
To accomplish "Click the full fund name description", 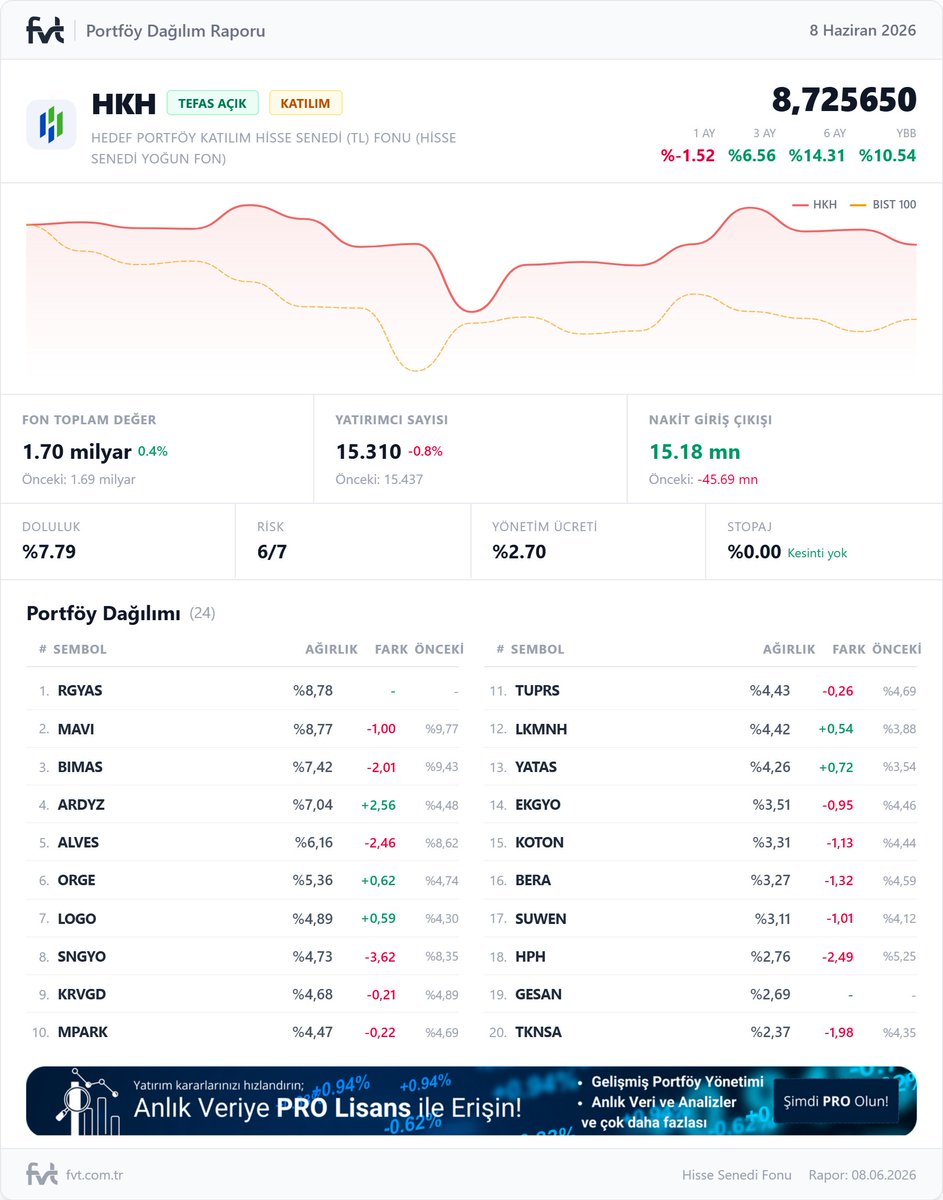I will coord(273,148).
